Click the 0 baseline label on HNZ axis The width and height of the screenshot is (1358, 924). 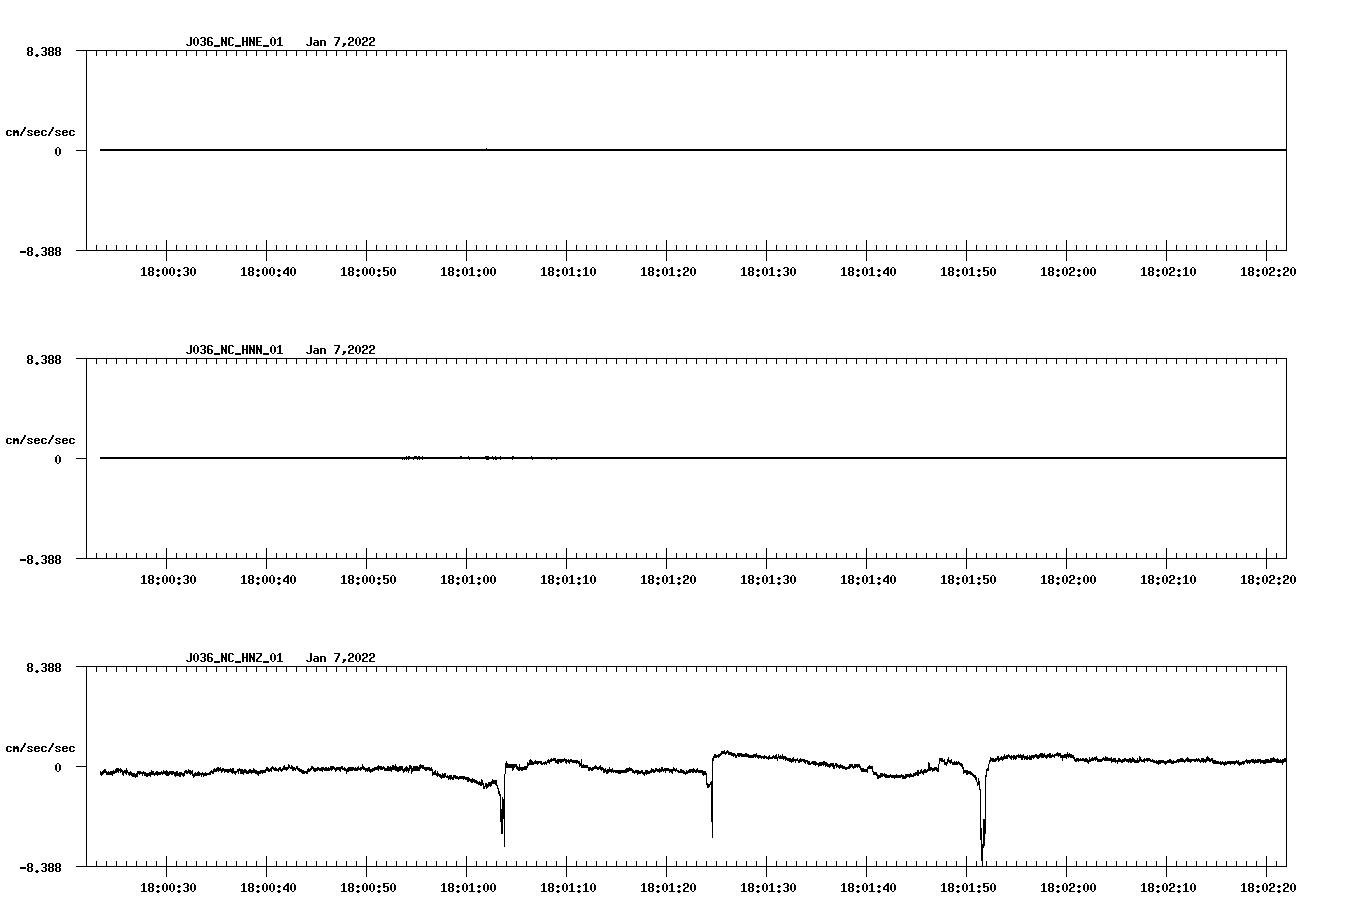pos(58,767)
